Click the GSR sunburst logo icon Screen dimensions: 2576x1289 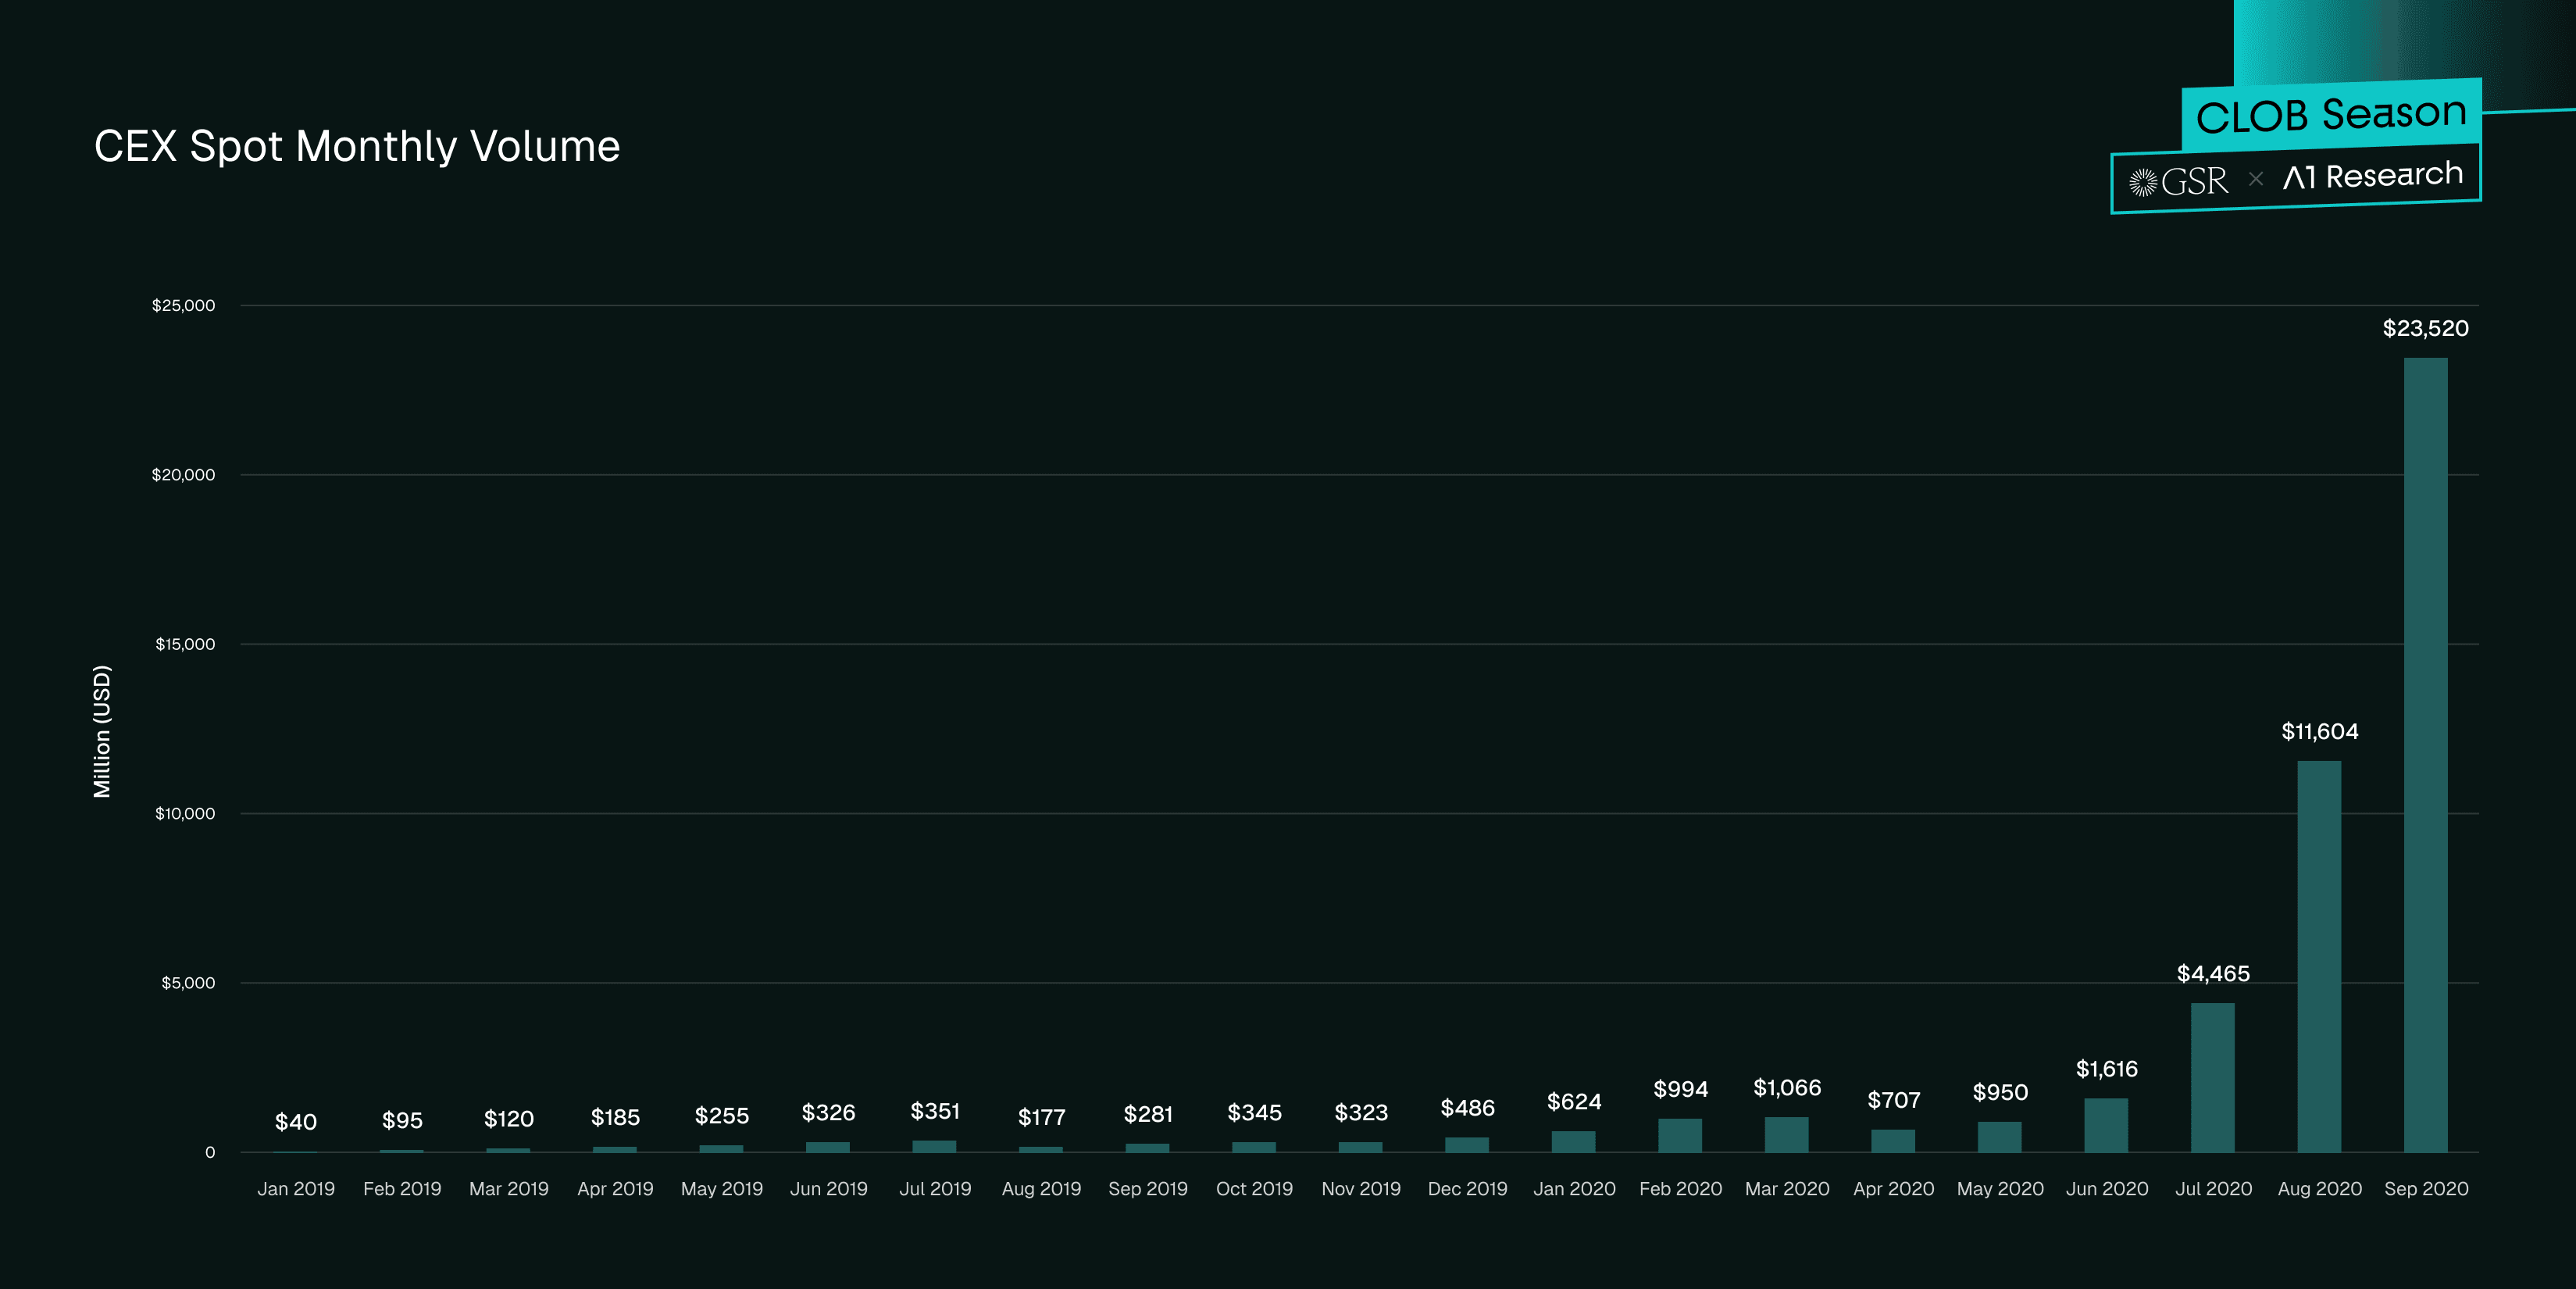point(2142,182)
